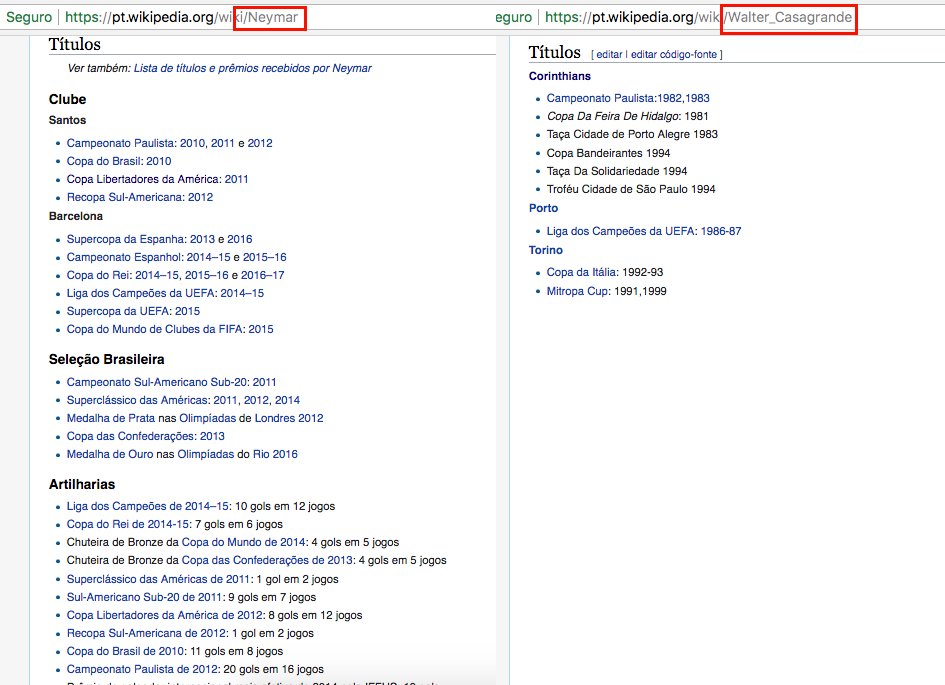Open 'Campeonato Paulista de 2012' link
The image size is (945, 685).
coord(142,669)
